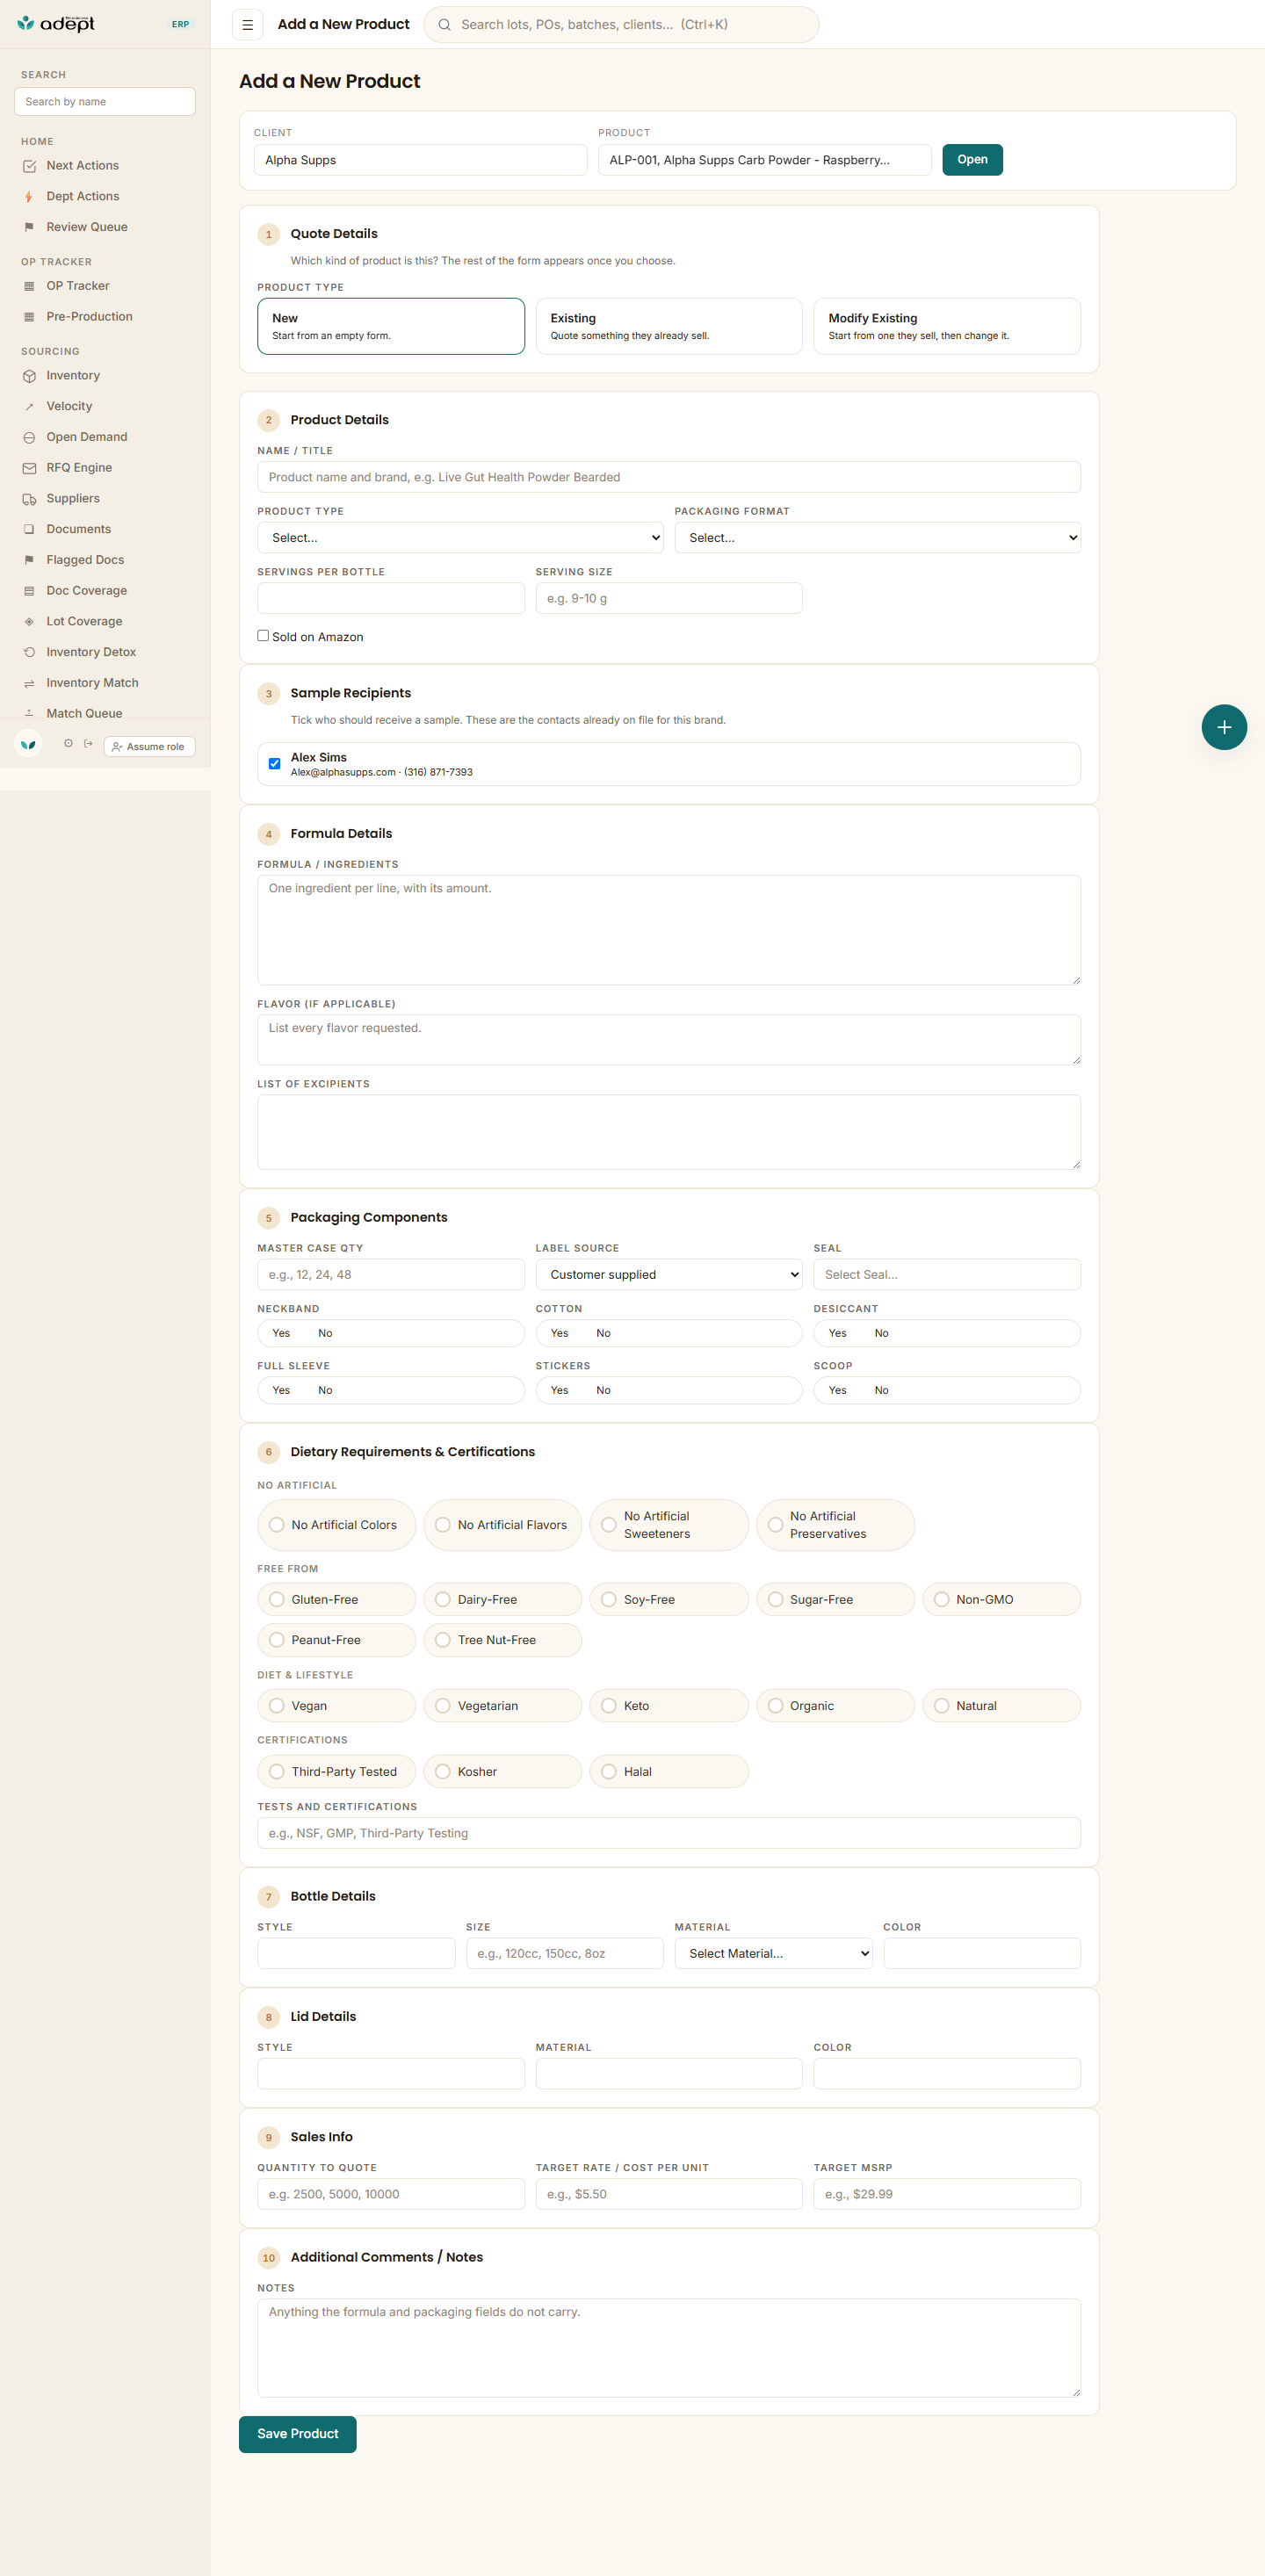Screen dimensions: 1265x2576
Task: Click the Inventory Detox refresh icon
Action: click(x=29, y=652)
